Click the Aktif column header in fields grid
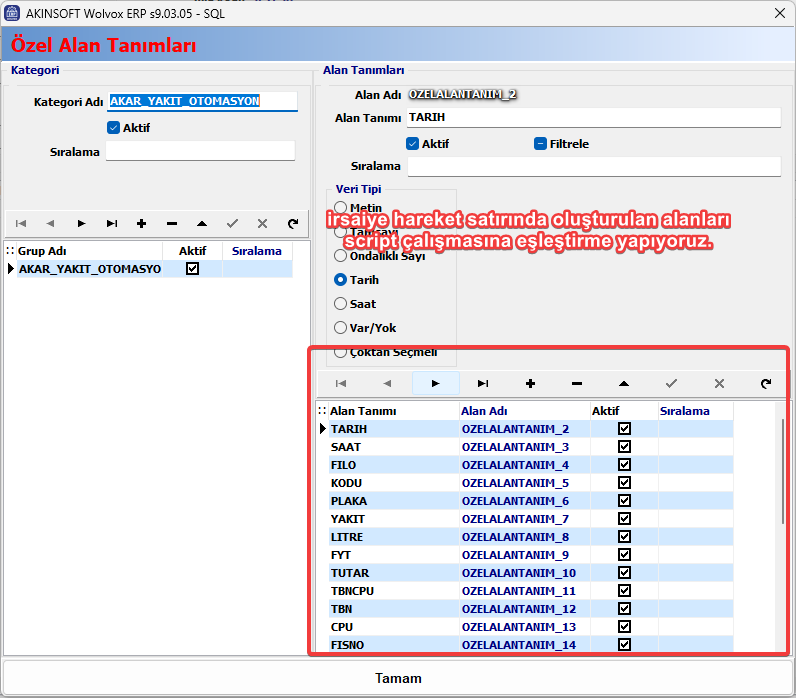Image resolution: width=796 pixels, height=698 pixels. pos(624,411)
